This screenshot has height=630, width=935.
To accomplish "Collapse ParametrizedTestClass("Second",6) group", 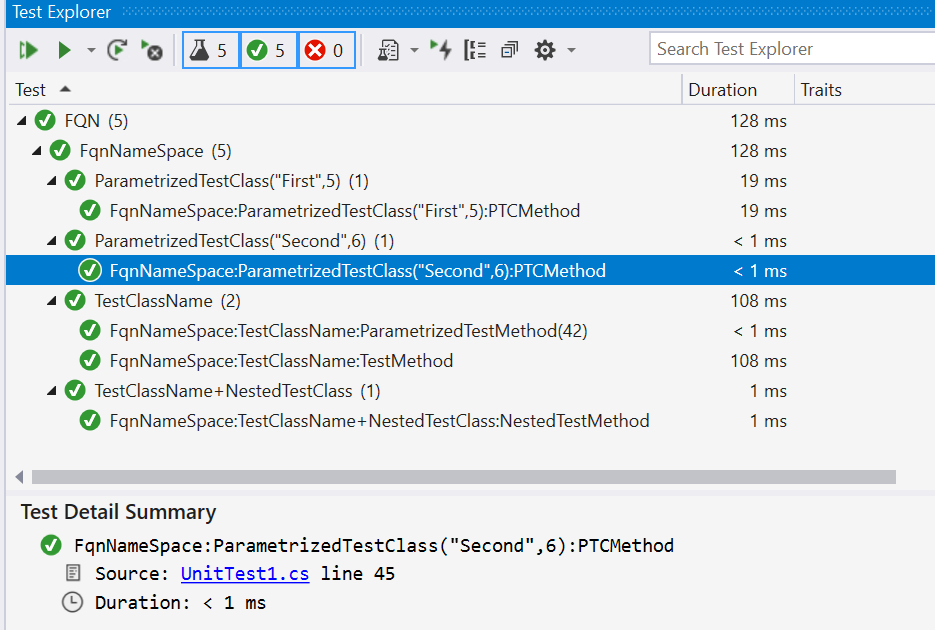I will 52,241.
